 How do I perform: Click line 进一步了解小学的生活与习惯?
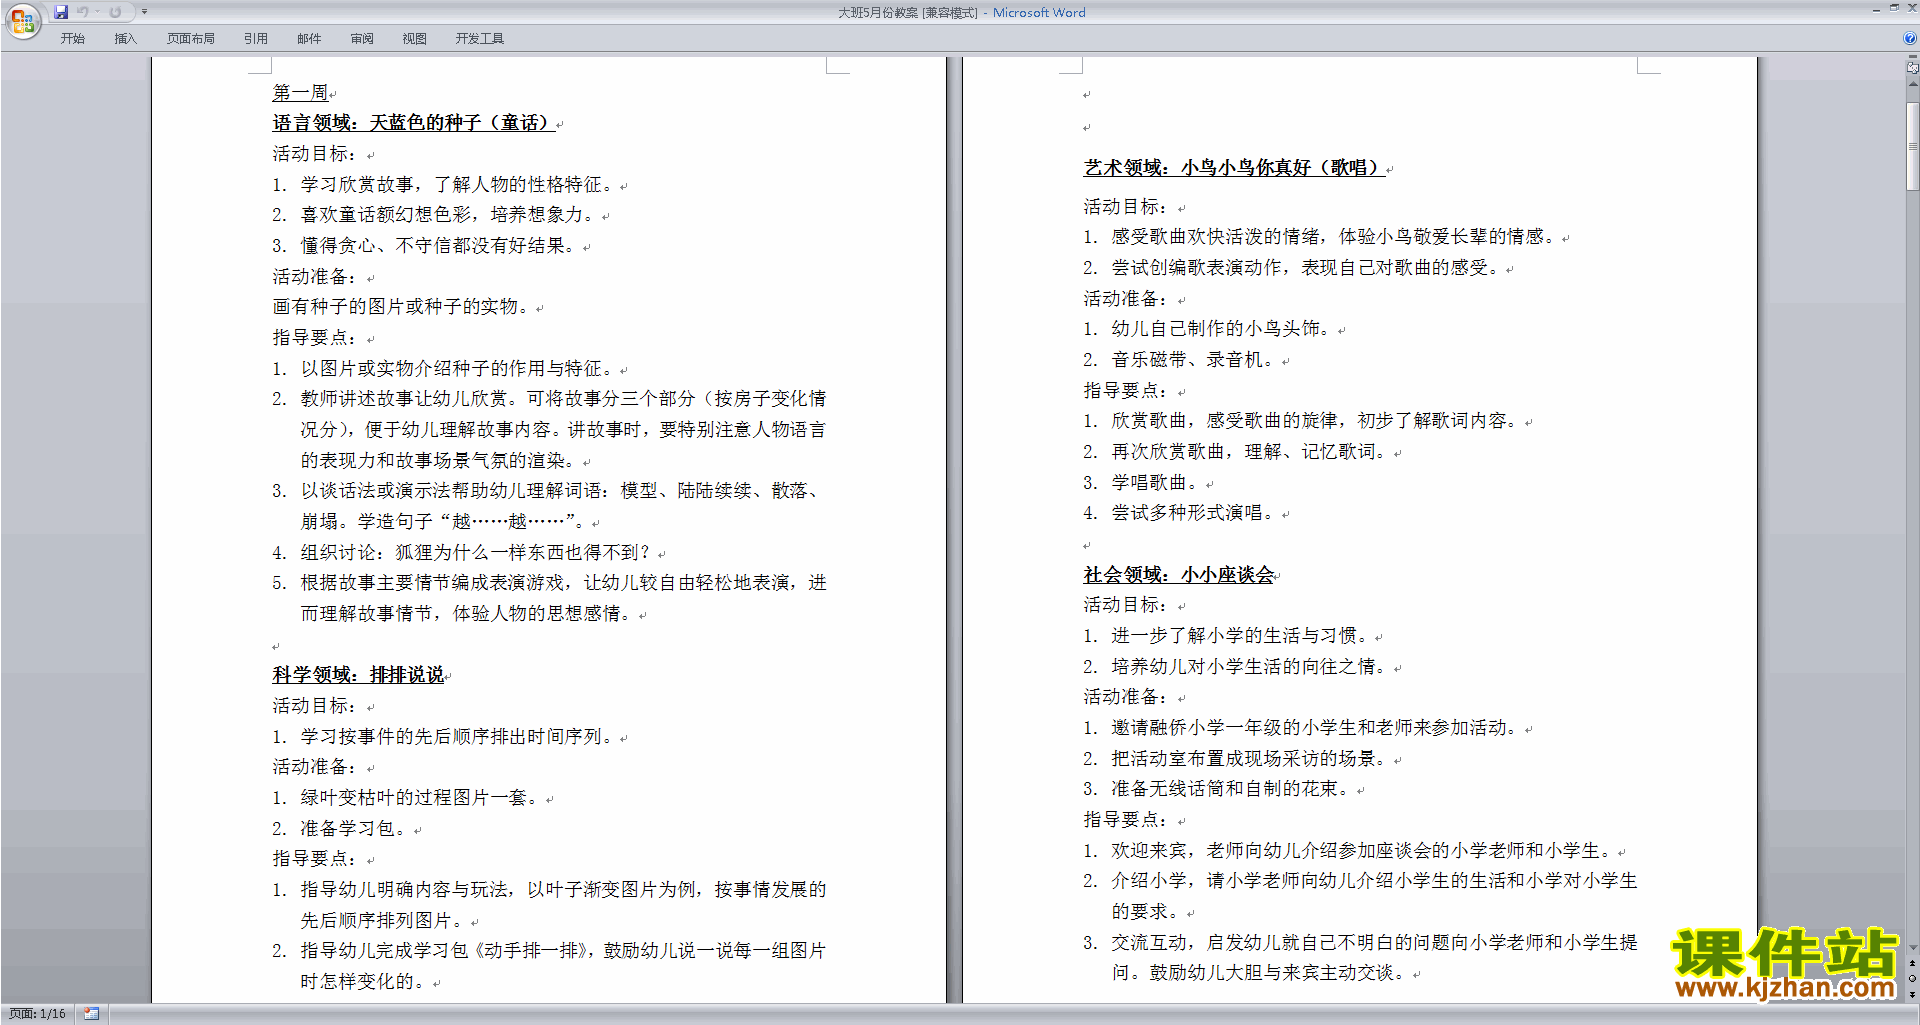1240,636
